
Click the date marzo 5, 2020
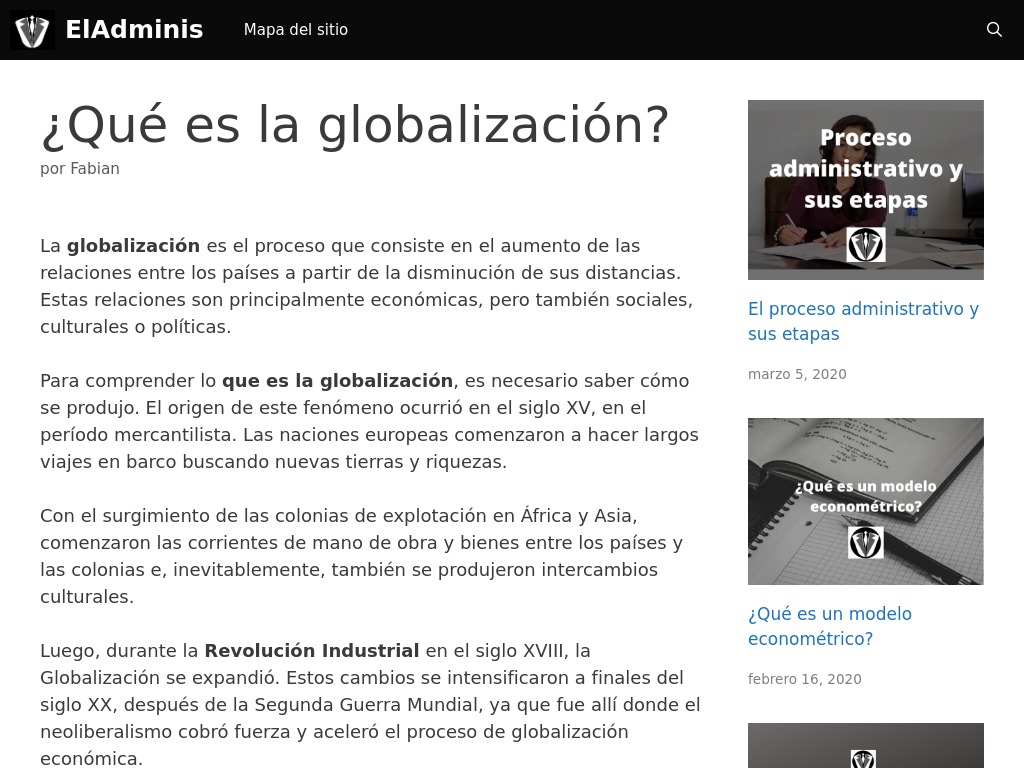(x=796, y=373)
